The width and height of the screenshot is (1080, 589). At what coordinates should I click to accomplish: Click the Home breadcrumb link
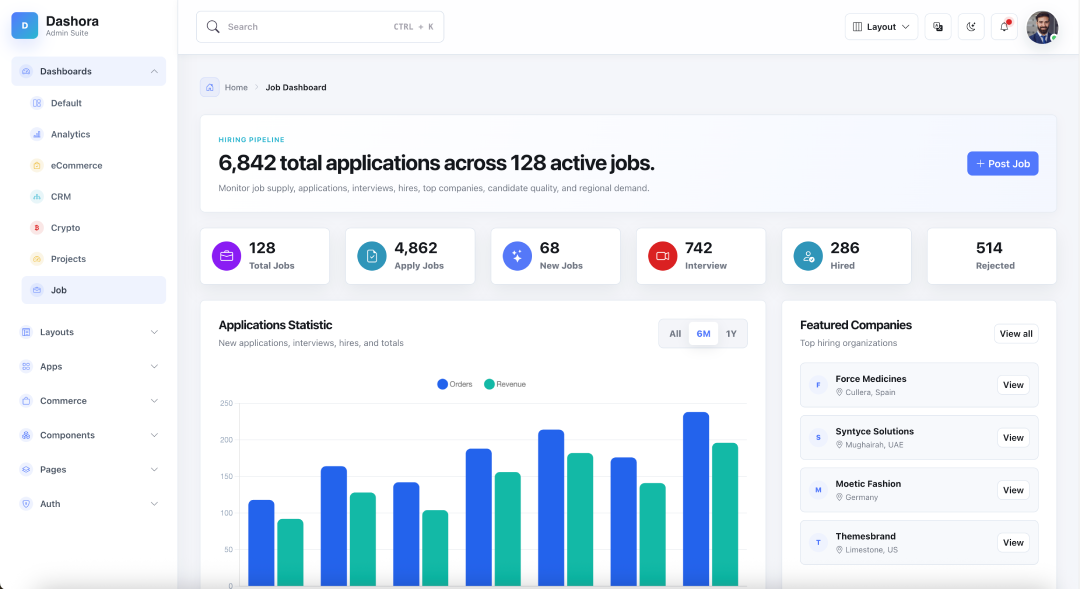[236, 87]
